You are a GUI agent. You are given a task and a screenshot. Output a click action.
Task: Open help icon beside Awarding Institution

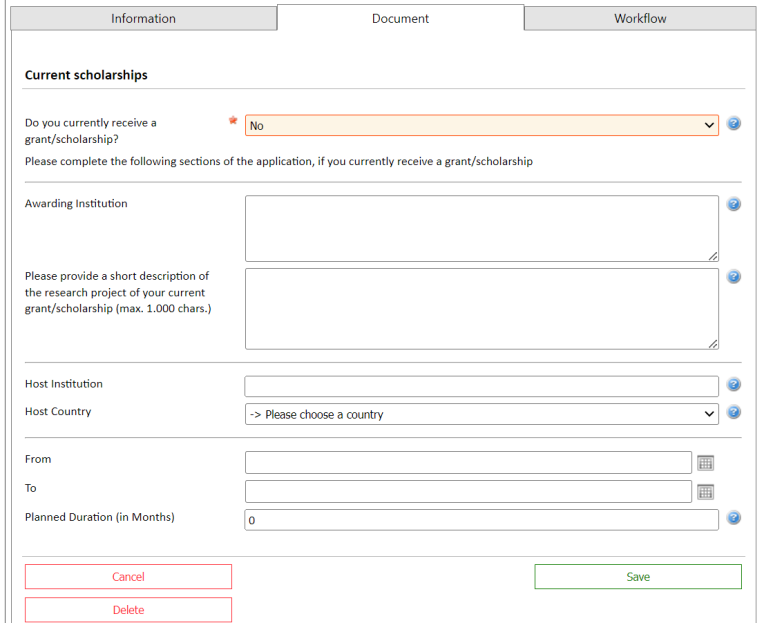734,204
